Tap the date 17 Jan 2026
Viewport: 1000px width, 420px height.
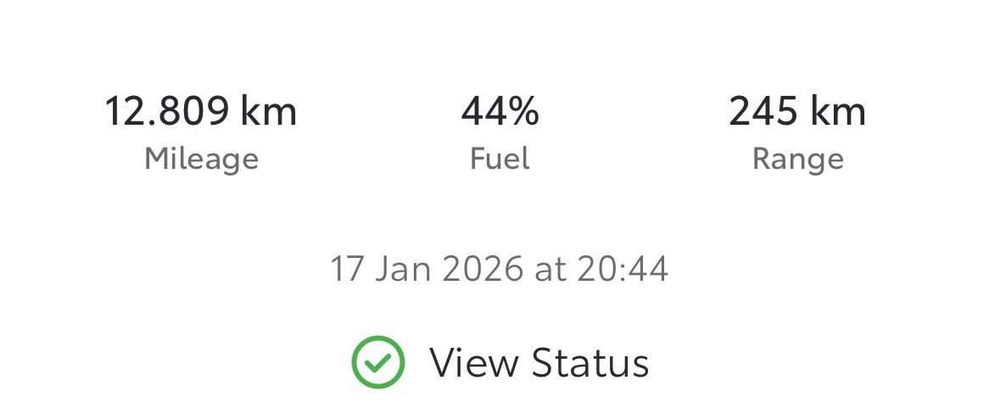point(414,268)
